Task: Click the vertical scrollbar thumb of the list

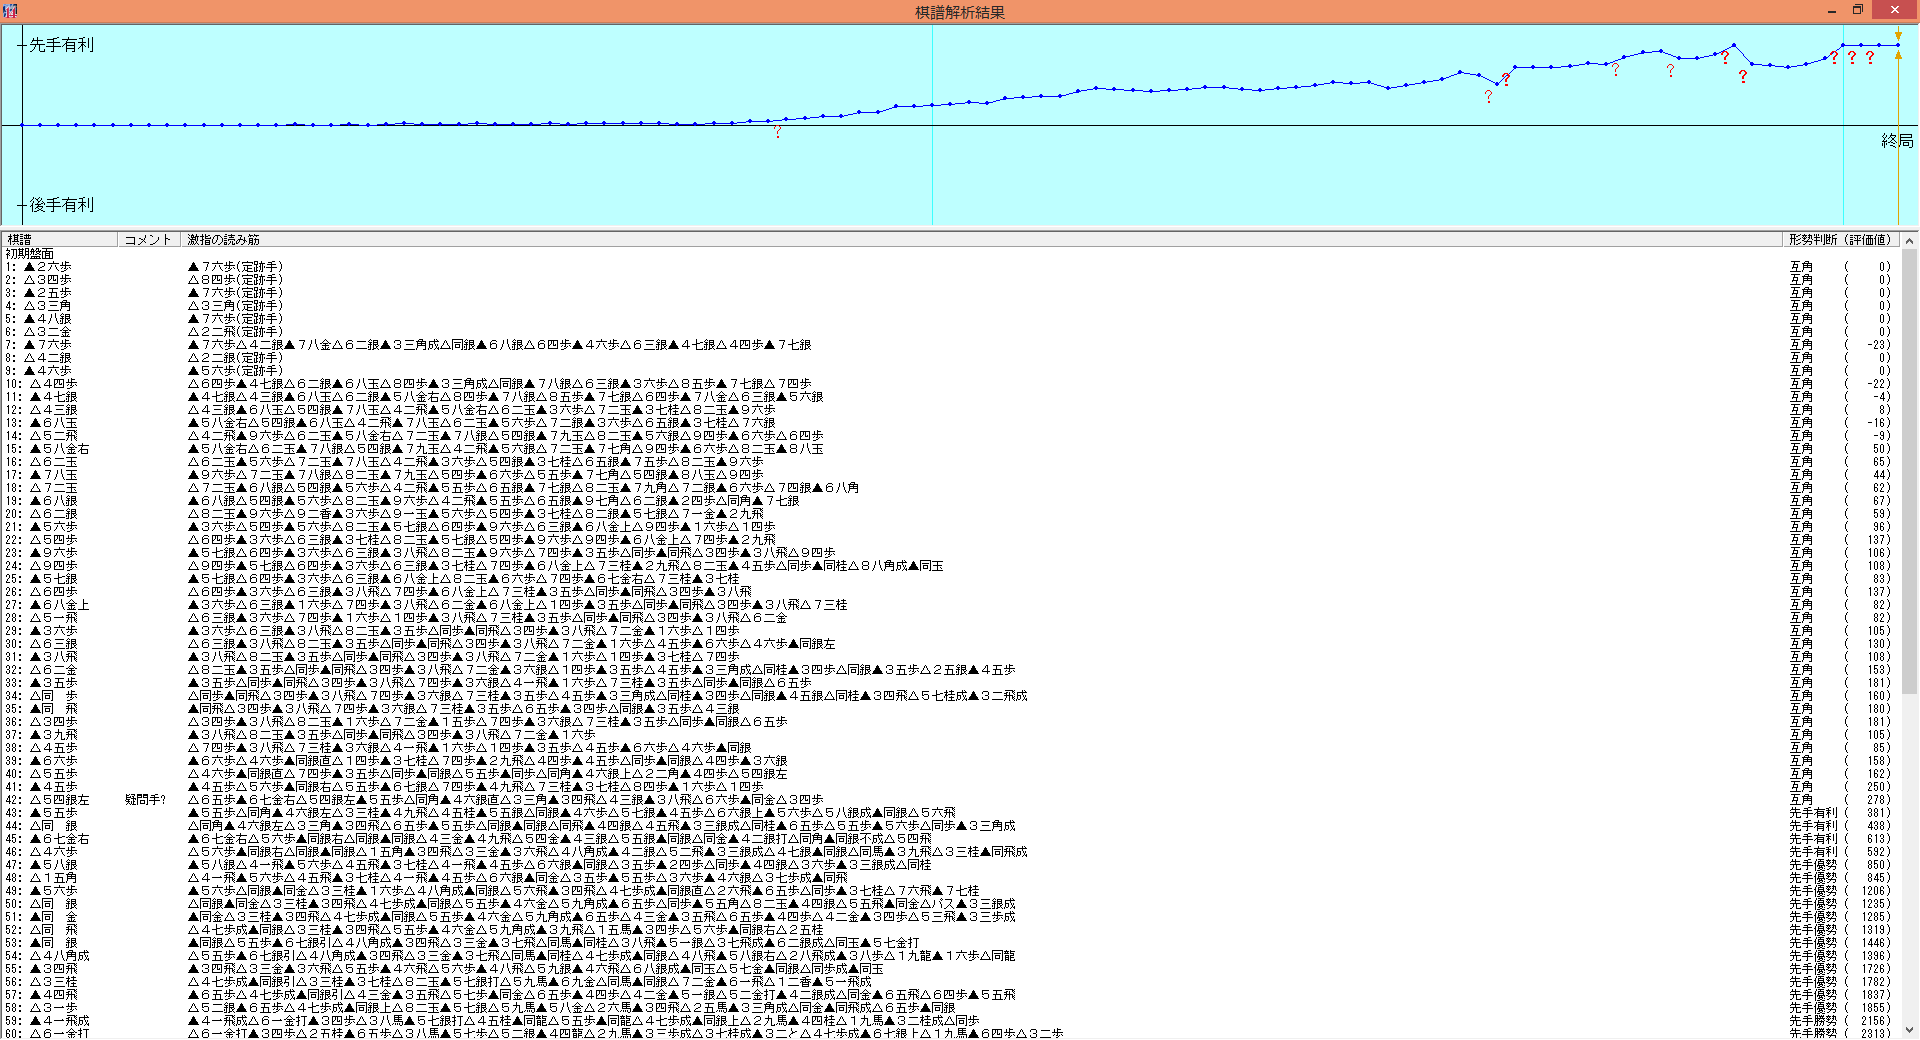Action: point(1909,470)
